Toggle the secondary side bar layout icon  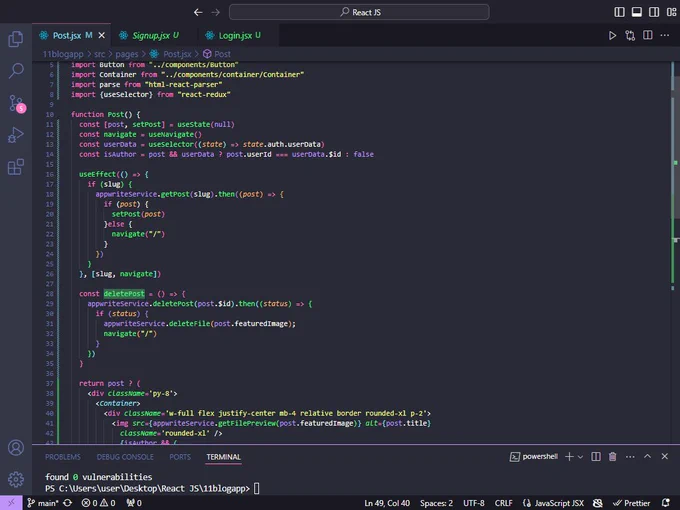point(654,12)
